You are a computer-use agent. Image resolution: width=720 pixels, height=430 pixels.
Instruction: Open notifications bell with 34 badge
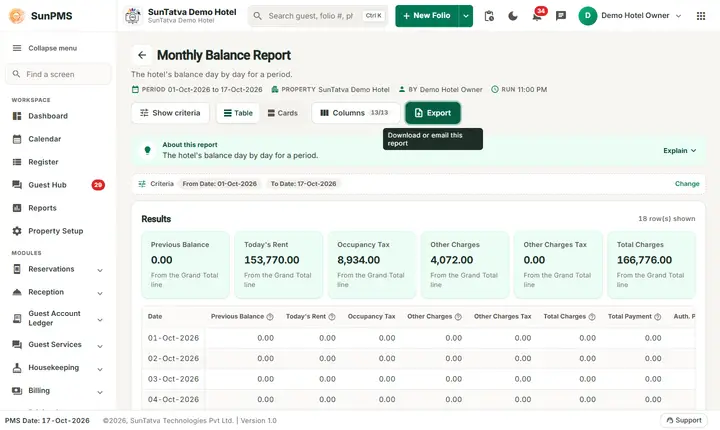[x=537, y=16]
